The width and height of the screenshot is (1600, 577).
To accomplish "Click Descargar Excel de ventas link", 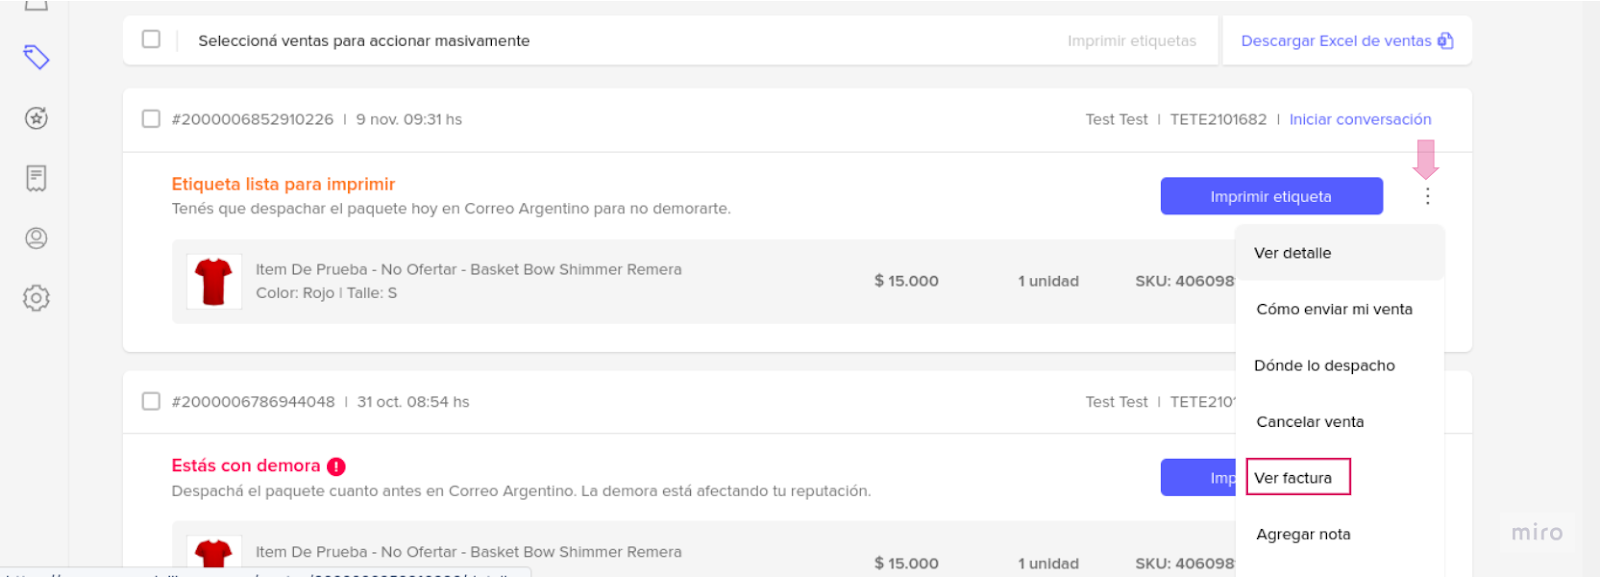I will pos(1335,41).
